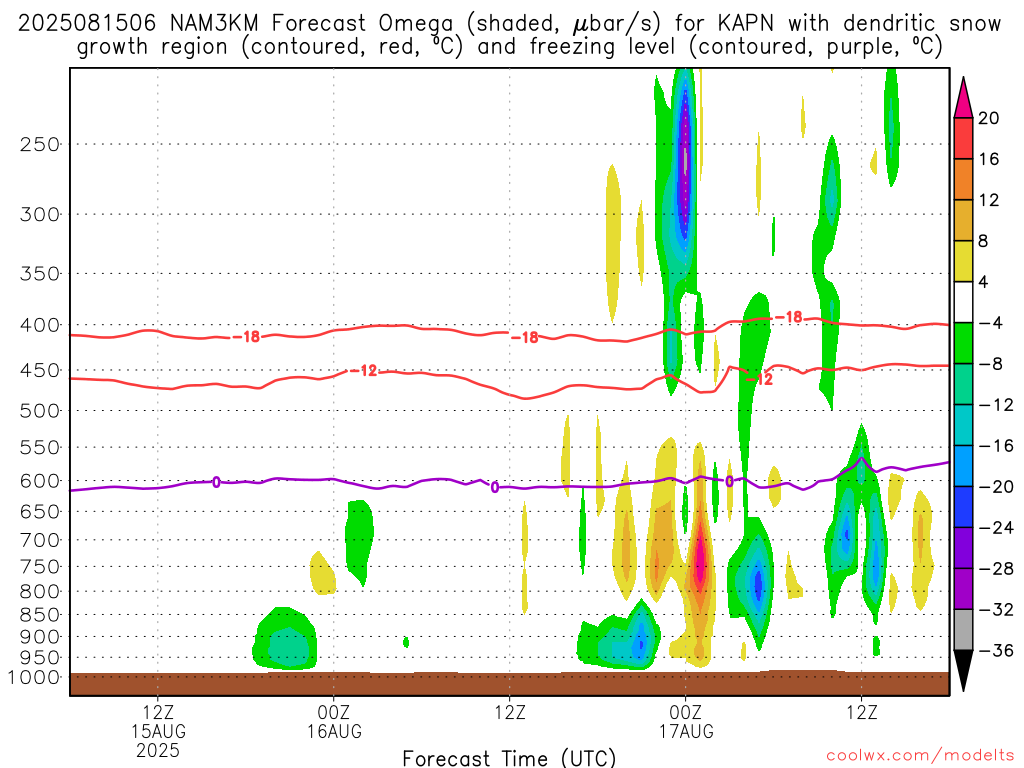The image size is (1024, 768).
Task: Click the 600 pressure level label
Action: 40,481
